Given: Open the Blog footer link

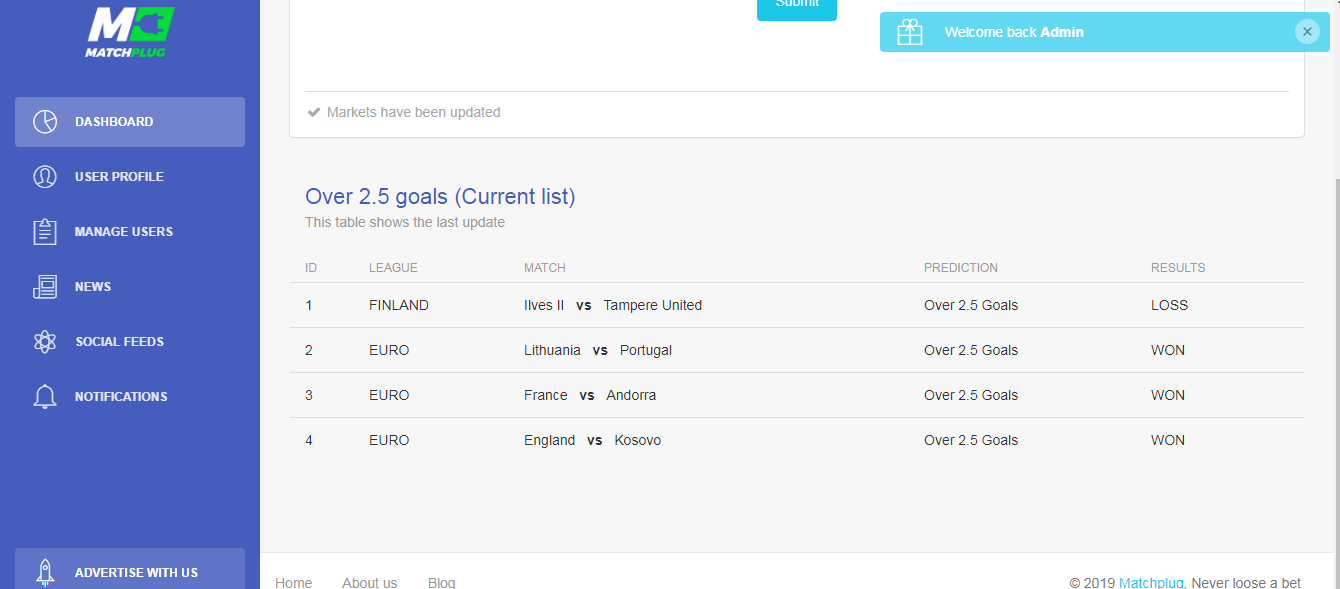Looking at the screenshot, I should tap(441, 582).
